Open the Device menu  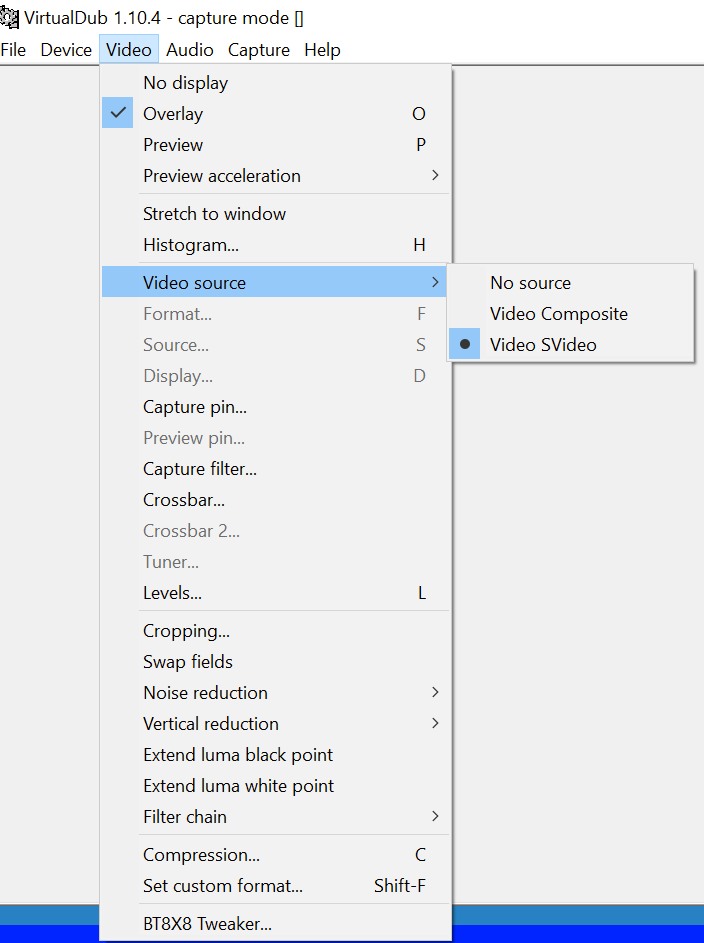(66, 50)
